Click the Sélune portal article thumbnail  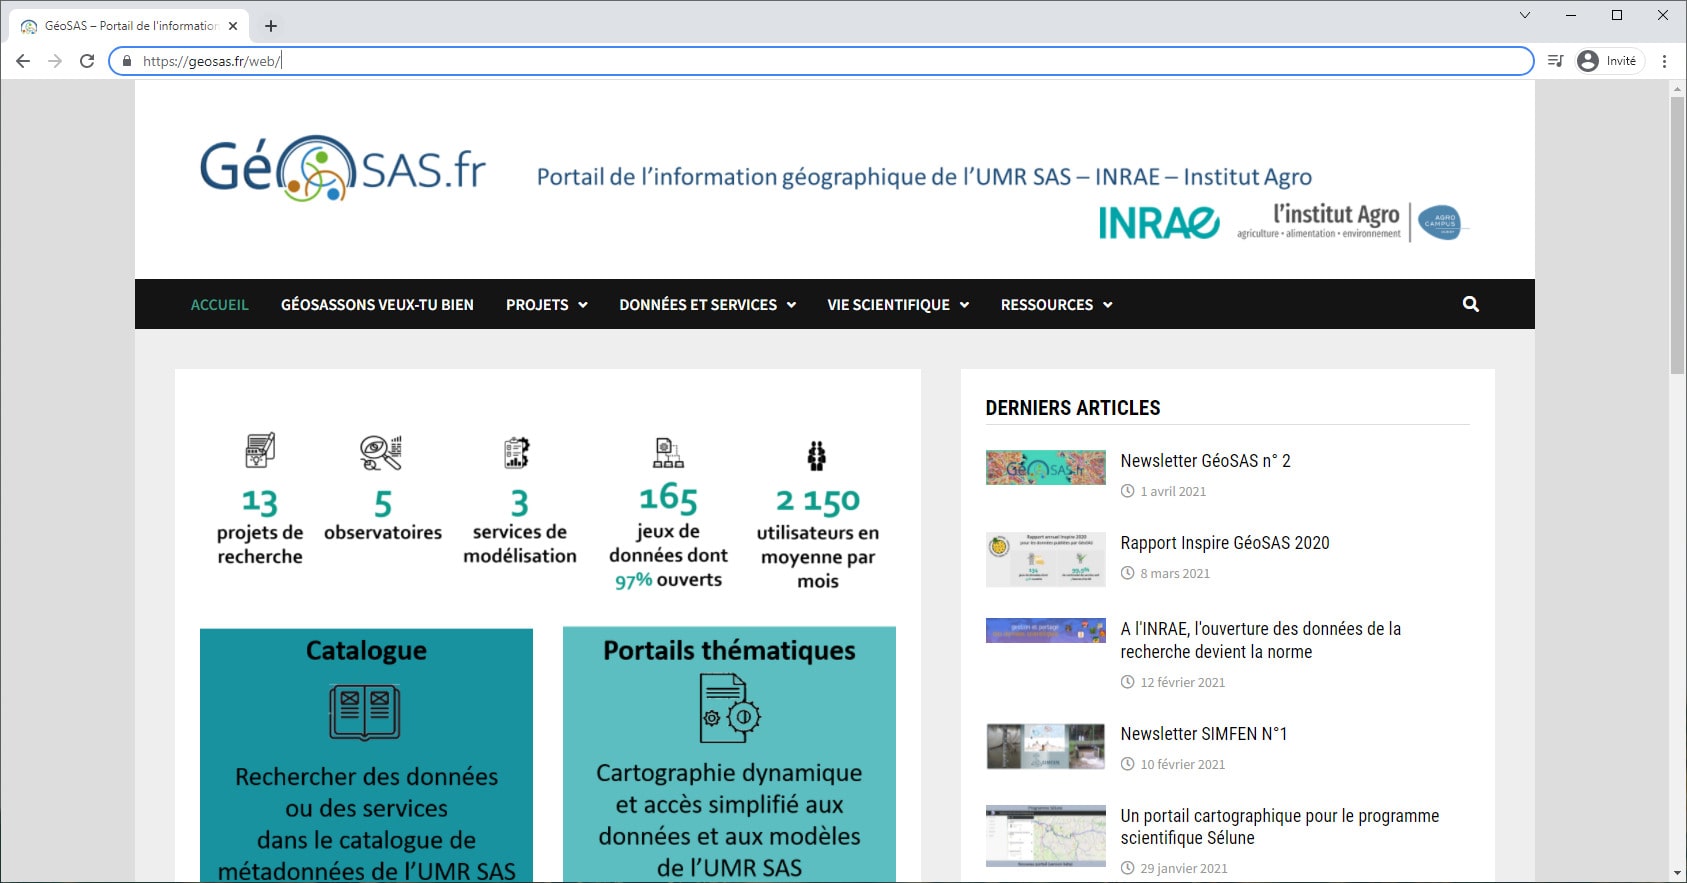pyautogui.click(x=1045, y=836)
